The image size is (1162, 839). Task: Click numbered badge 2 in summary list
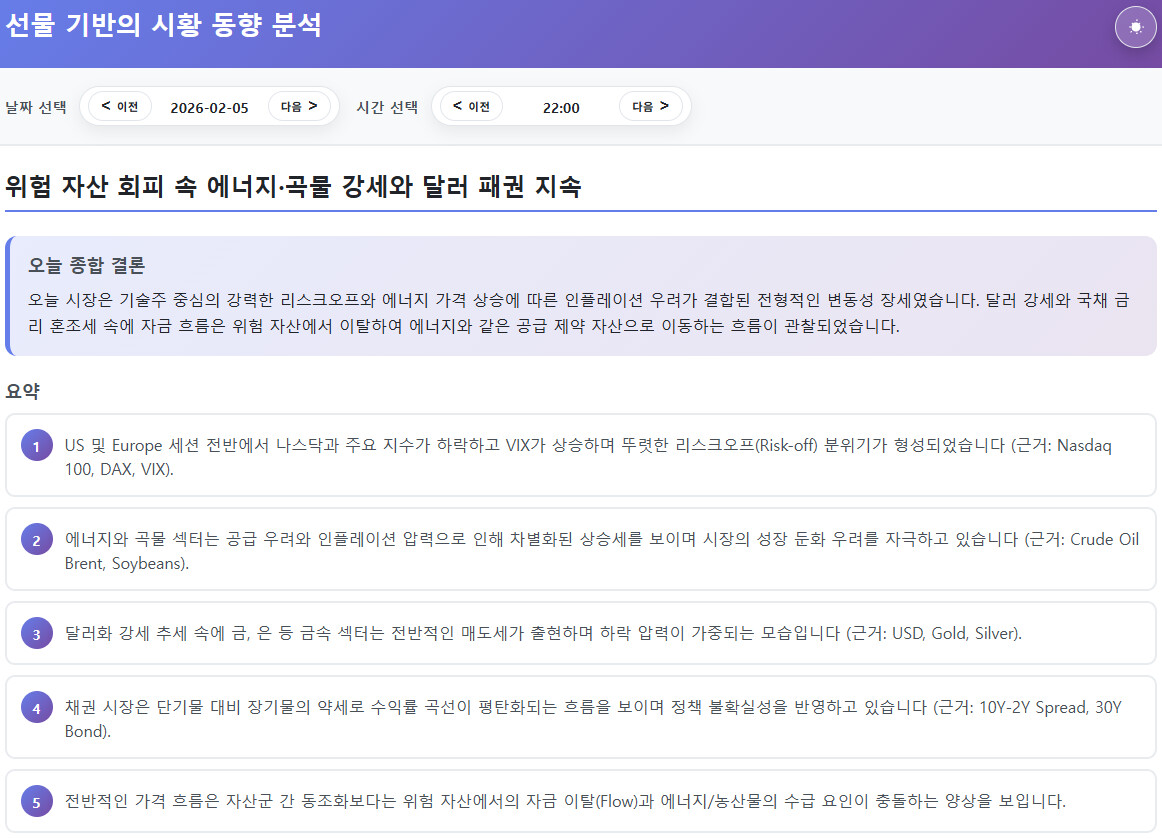[x=36, y=540]
